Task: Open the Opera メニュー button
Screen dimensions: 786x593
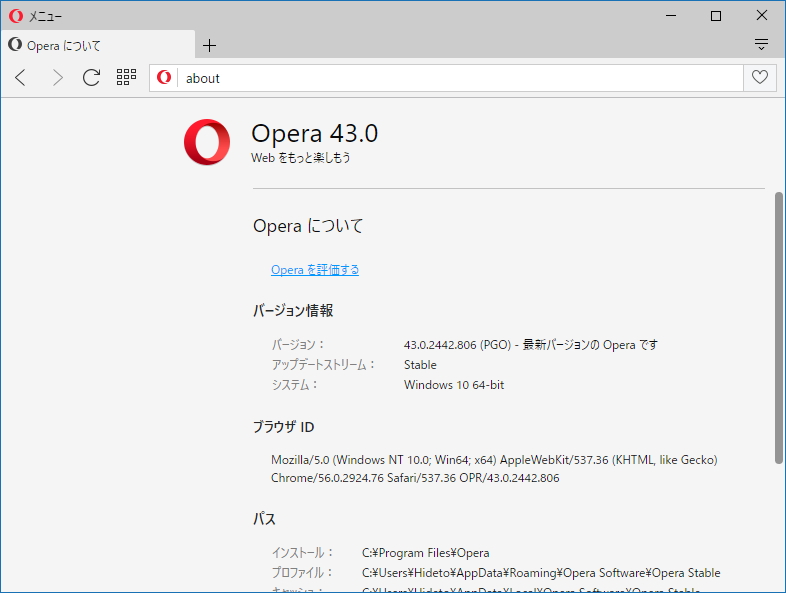Action: click(35, 16)
